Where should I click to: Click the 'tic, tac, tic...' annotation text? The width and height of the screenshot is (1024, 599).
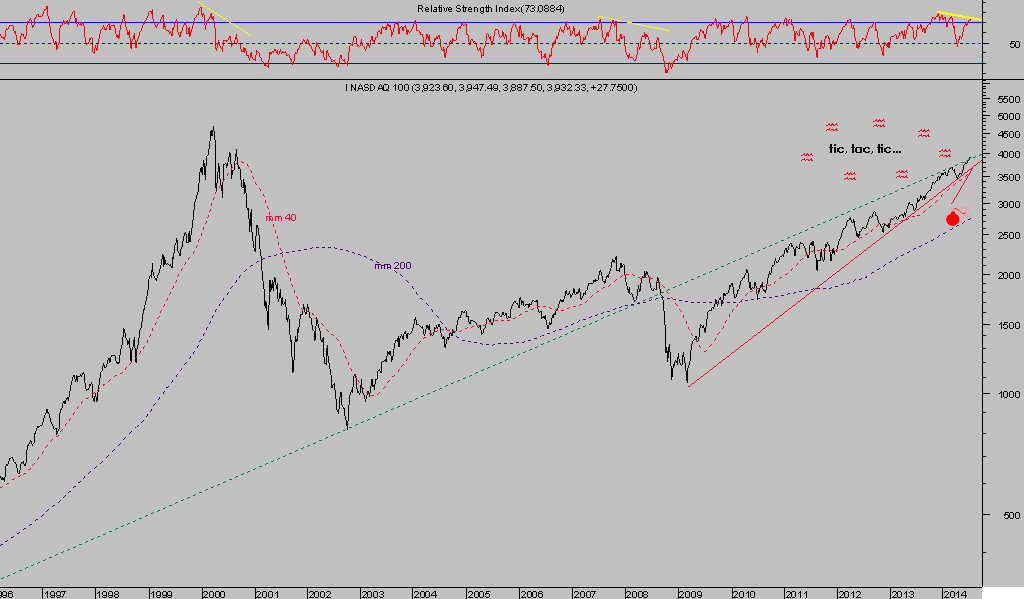(x=865, y=149)
